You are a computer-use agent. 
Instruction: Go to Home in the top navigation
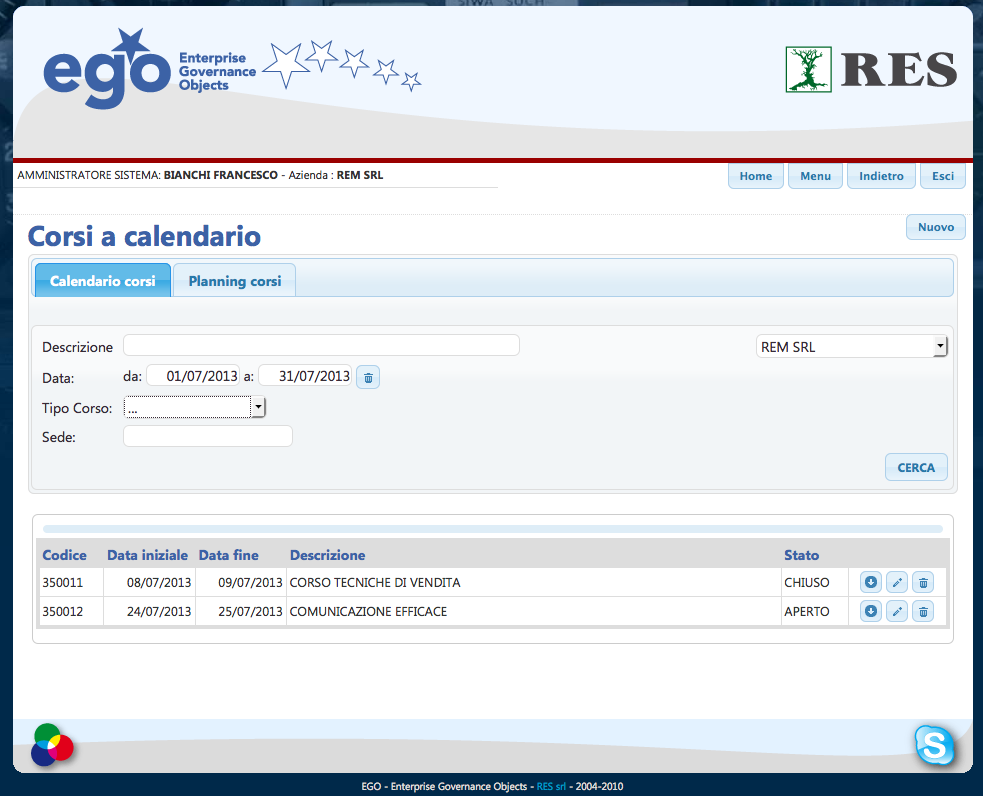pyautogui.click(x=755, y=176)
